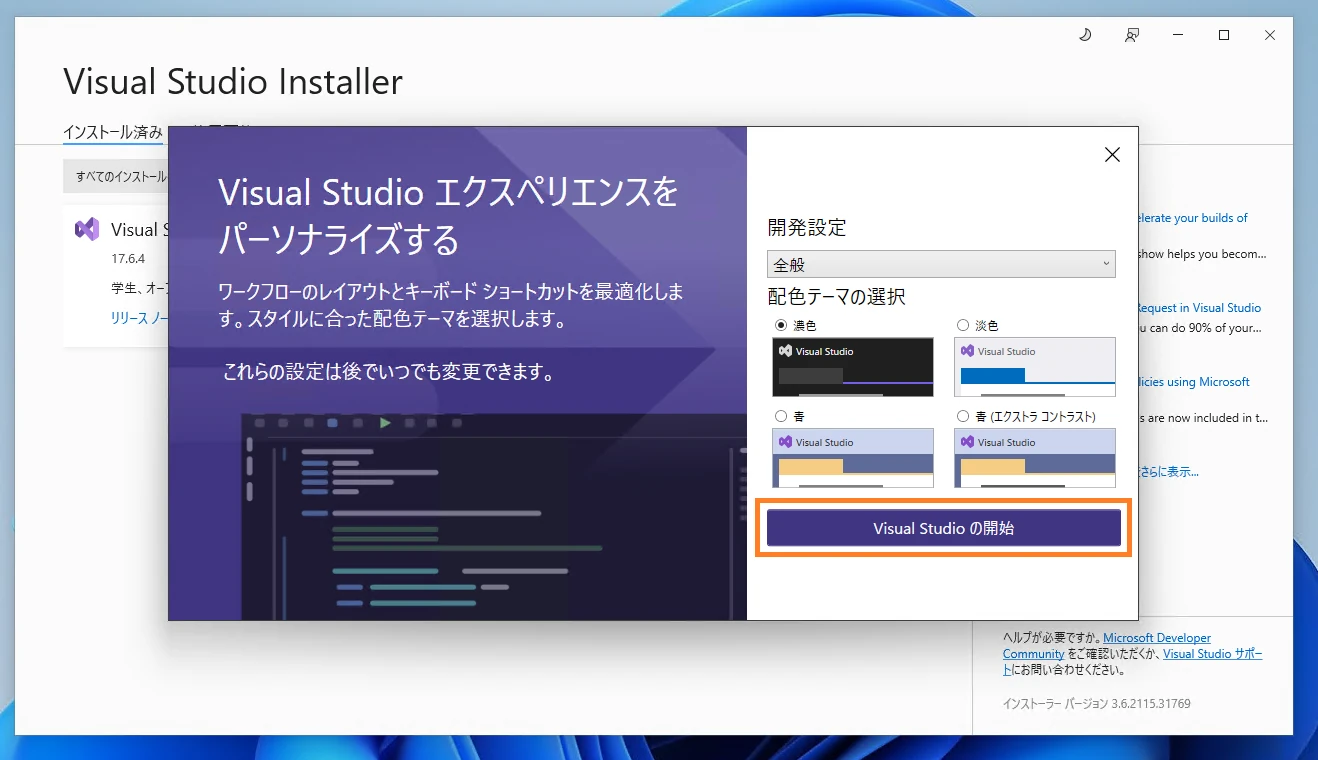1318x760 pixels.
Task: Click the light theme preview thumbnail
Action: [1035, 367]
